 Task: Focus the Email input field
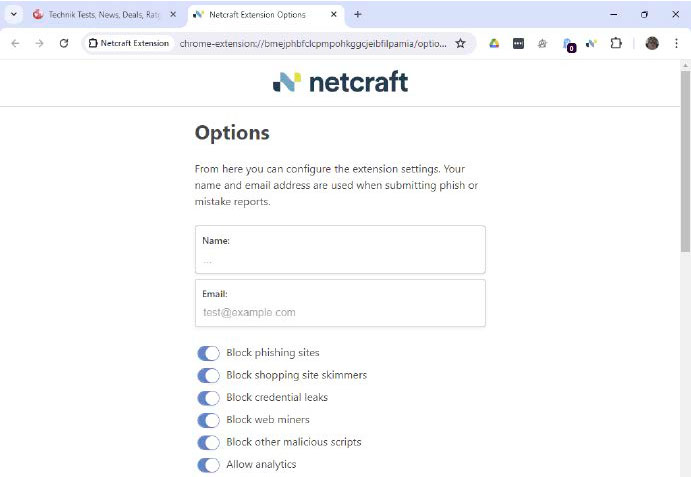point(340,312)
